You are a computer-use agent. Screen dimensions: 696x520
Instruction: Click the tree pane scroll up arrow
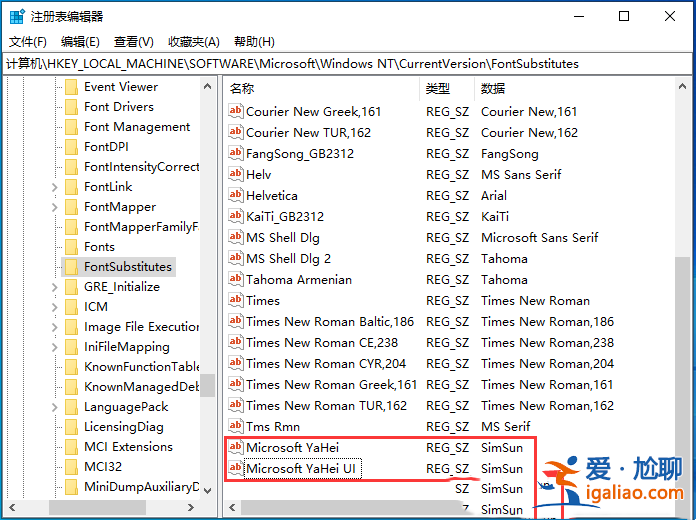[x=207, y=86]
